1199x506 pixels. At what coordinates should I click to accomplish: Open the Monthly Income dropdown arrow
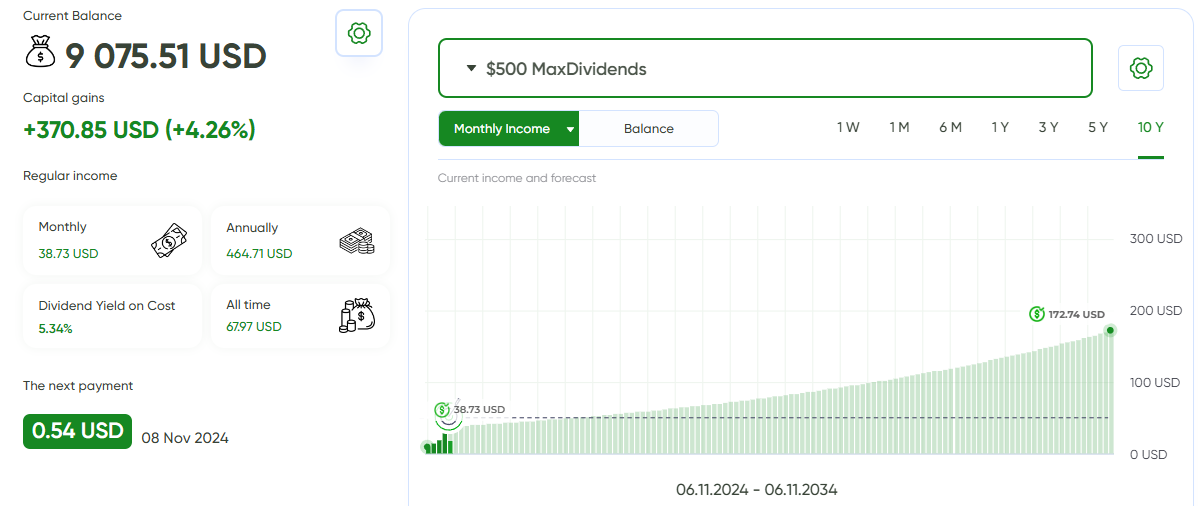tap(570, 129)
